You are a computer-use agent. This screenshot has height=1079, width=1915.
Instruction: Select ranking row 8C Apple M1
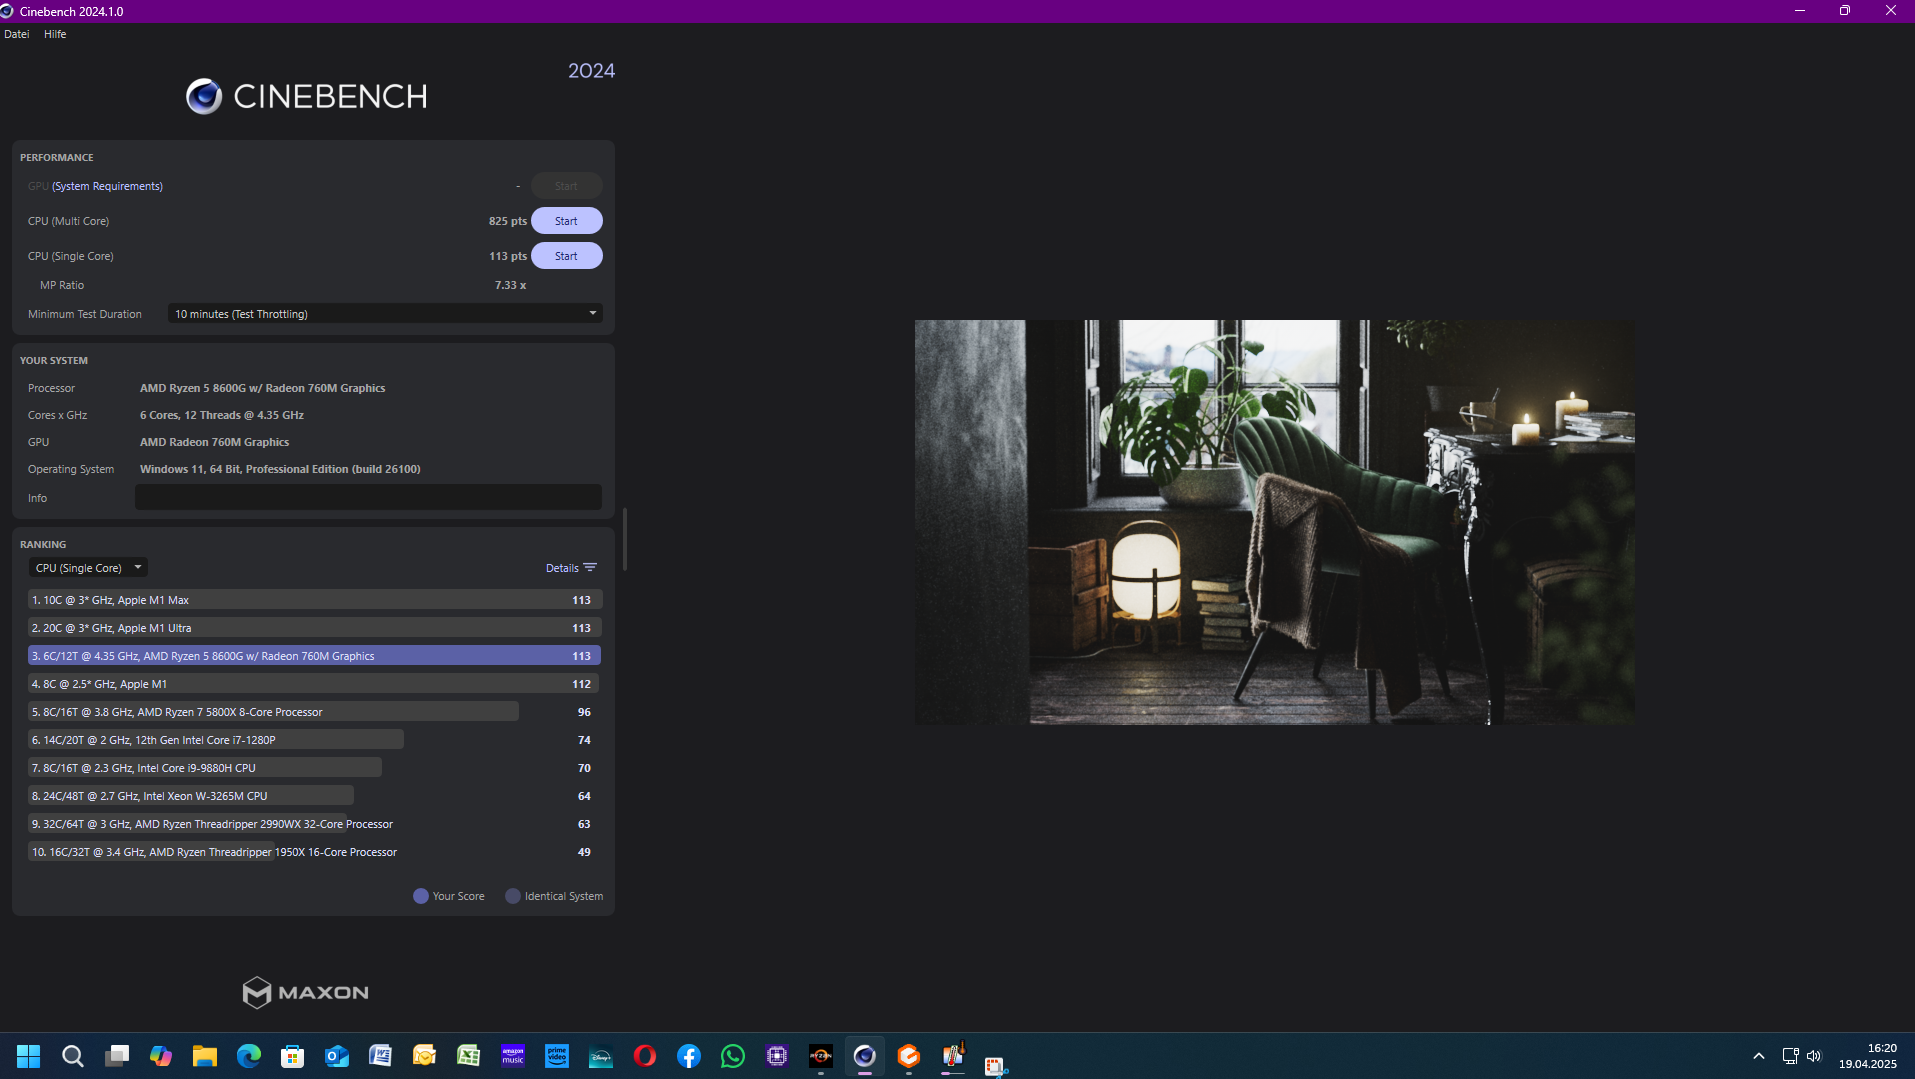pos(315,684)
